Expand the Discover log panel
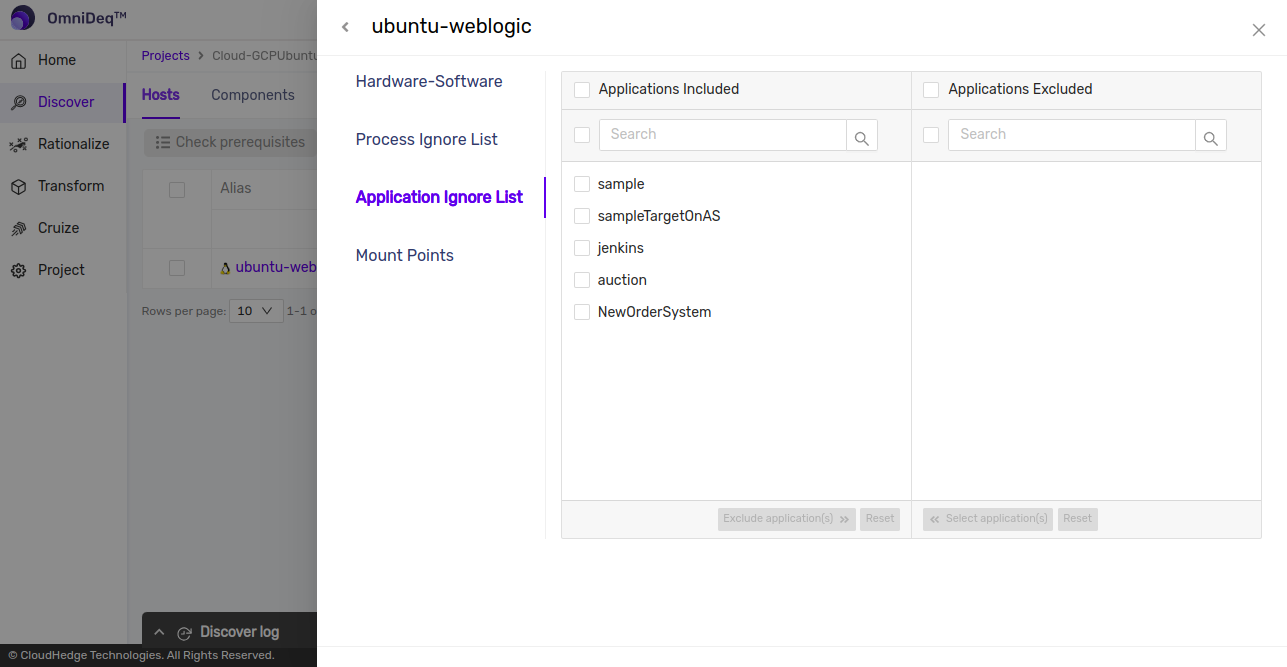Screen dimensions: 1287x667 click(x=159, y=632)
